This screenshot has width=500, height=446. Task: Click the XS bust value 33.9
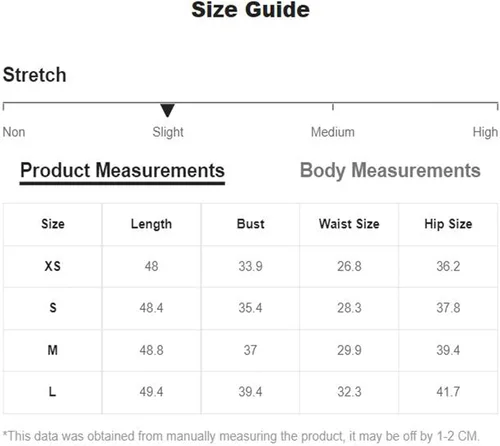250,266
